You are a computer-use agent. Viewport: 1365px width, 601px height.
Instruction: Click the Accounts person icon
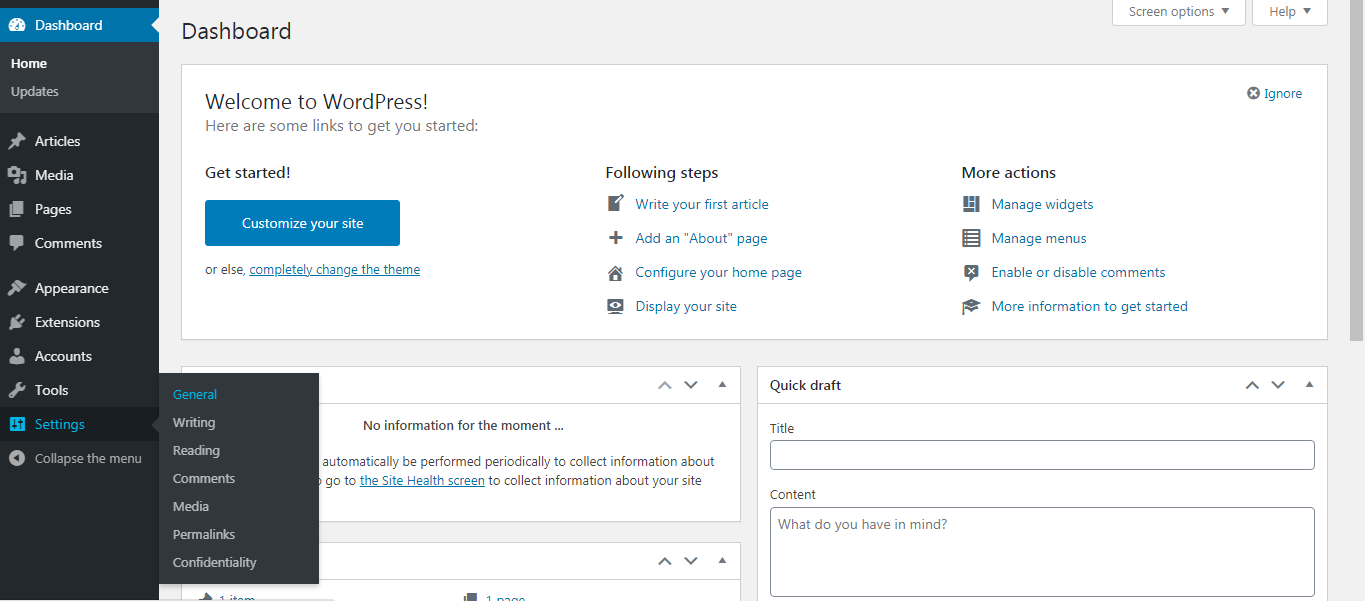coord(17,356)
